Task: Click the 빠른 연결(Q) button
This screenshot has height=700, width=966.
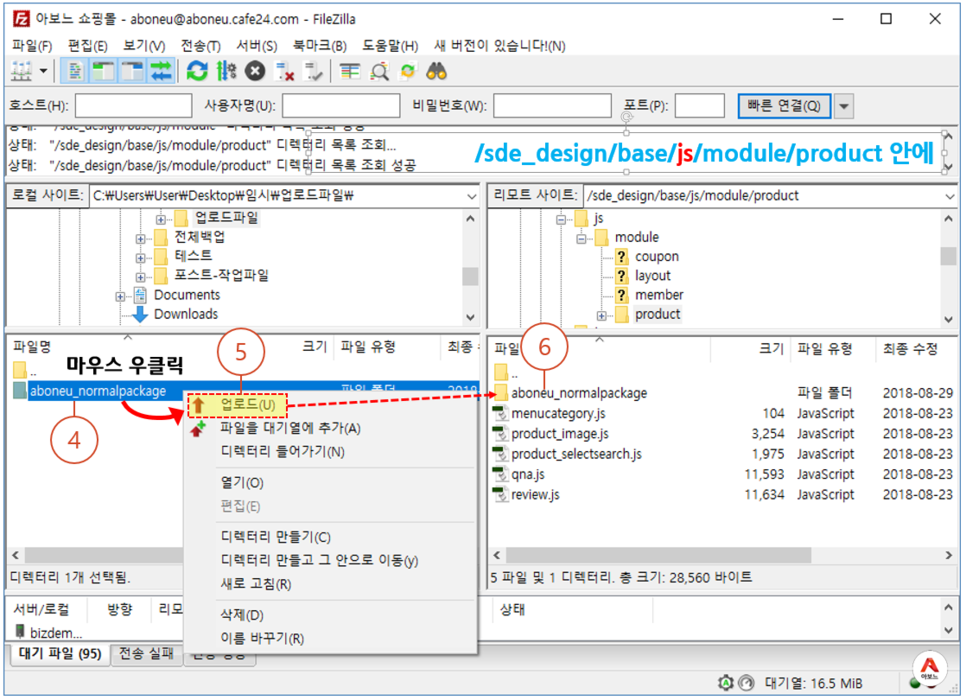Action: tap(784, 106)
